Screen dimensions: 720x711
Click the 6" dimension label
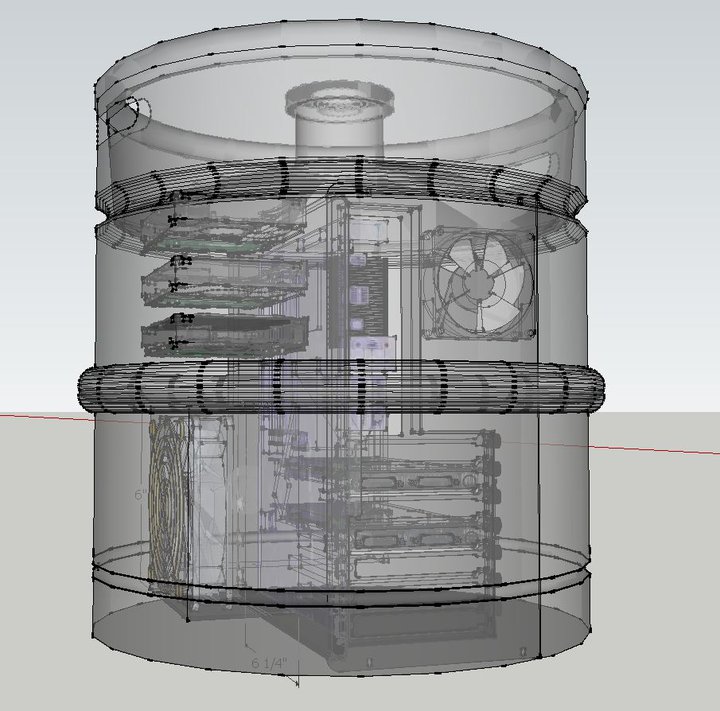coord(140,495)
